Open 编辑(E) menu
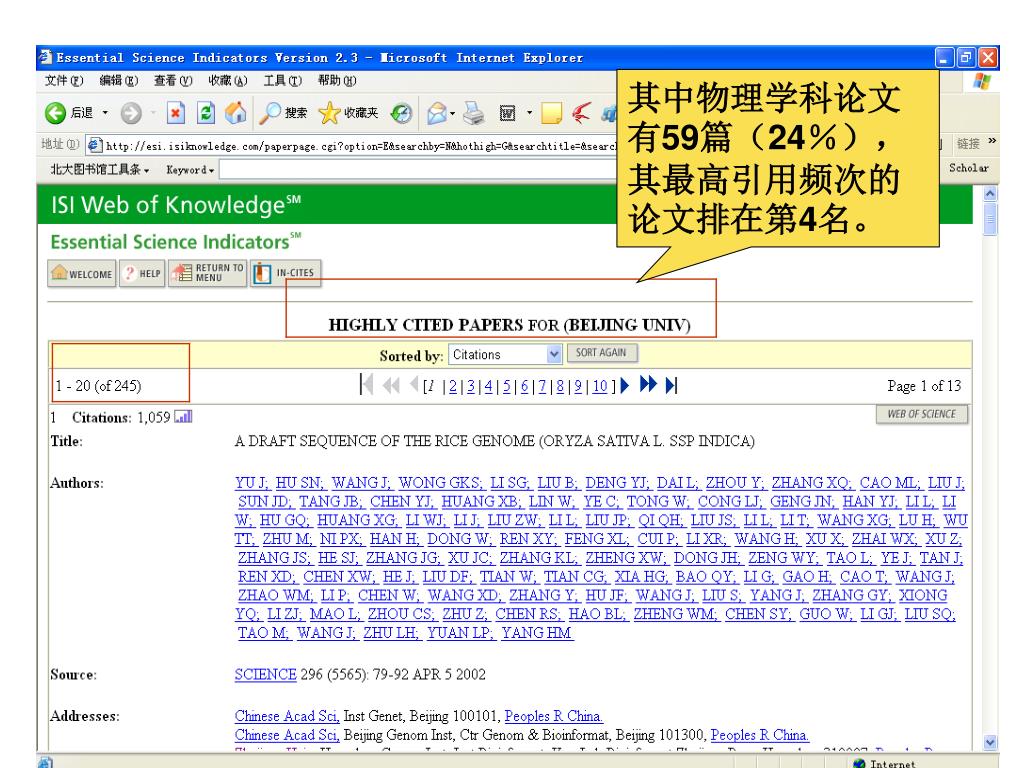Image resolution: width=1024 pixels, height=768 pixels. point(118,80)
